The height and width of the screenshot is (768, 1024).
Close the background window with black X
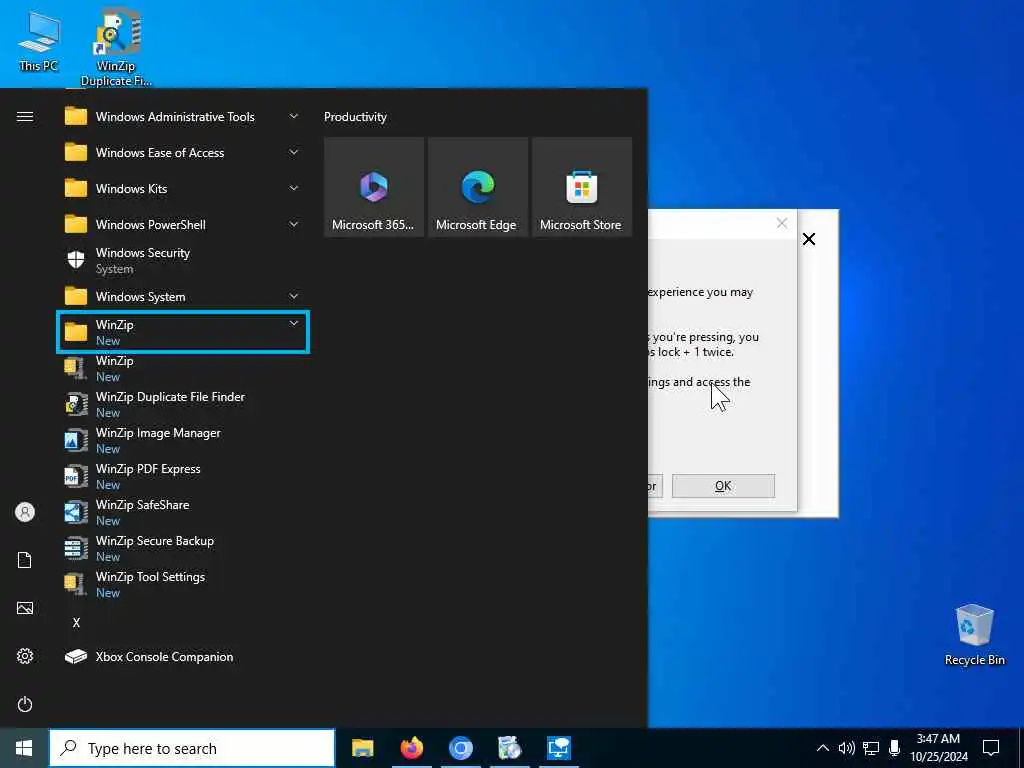click(809, 239)
